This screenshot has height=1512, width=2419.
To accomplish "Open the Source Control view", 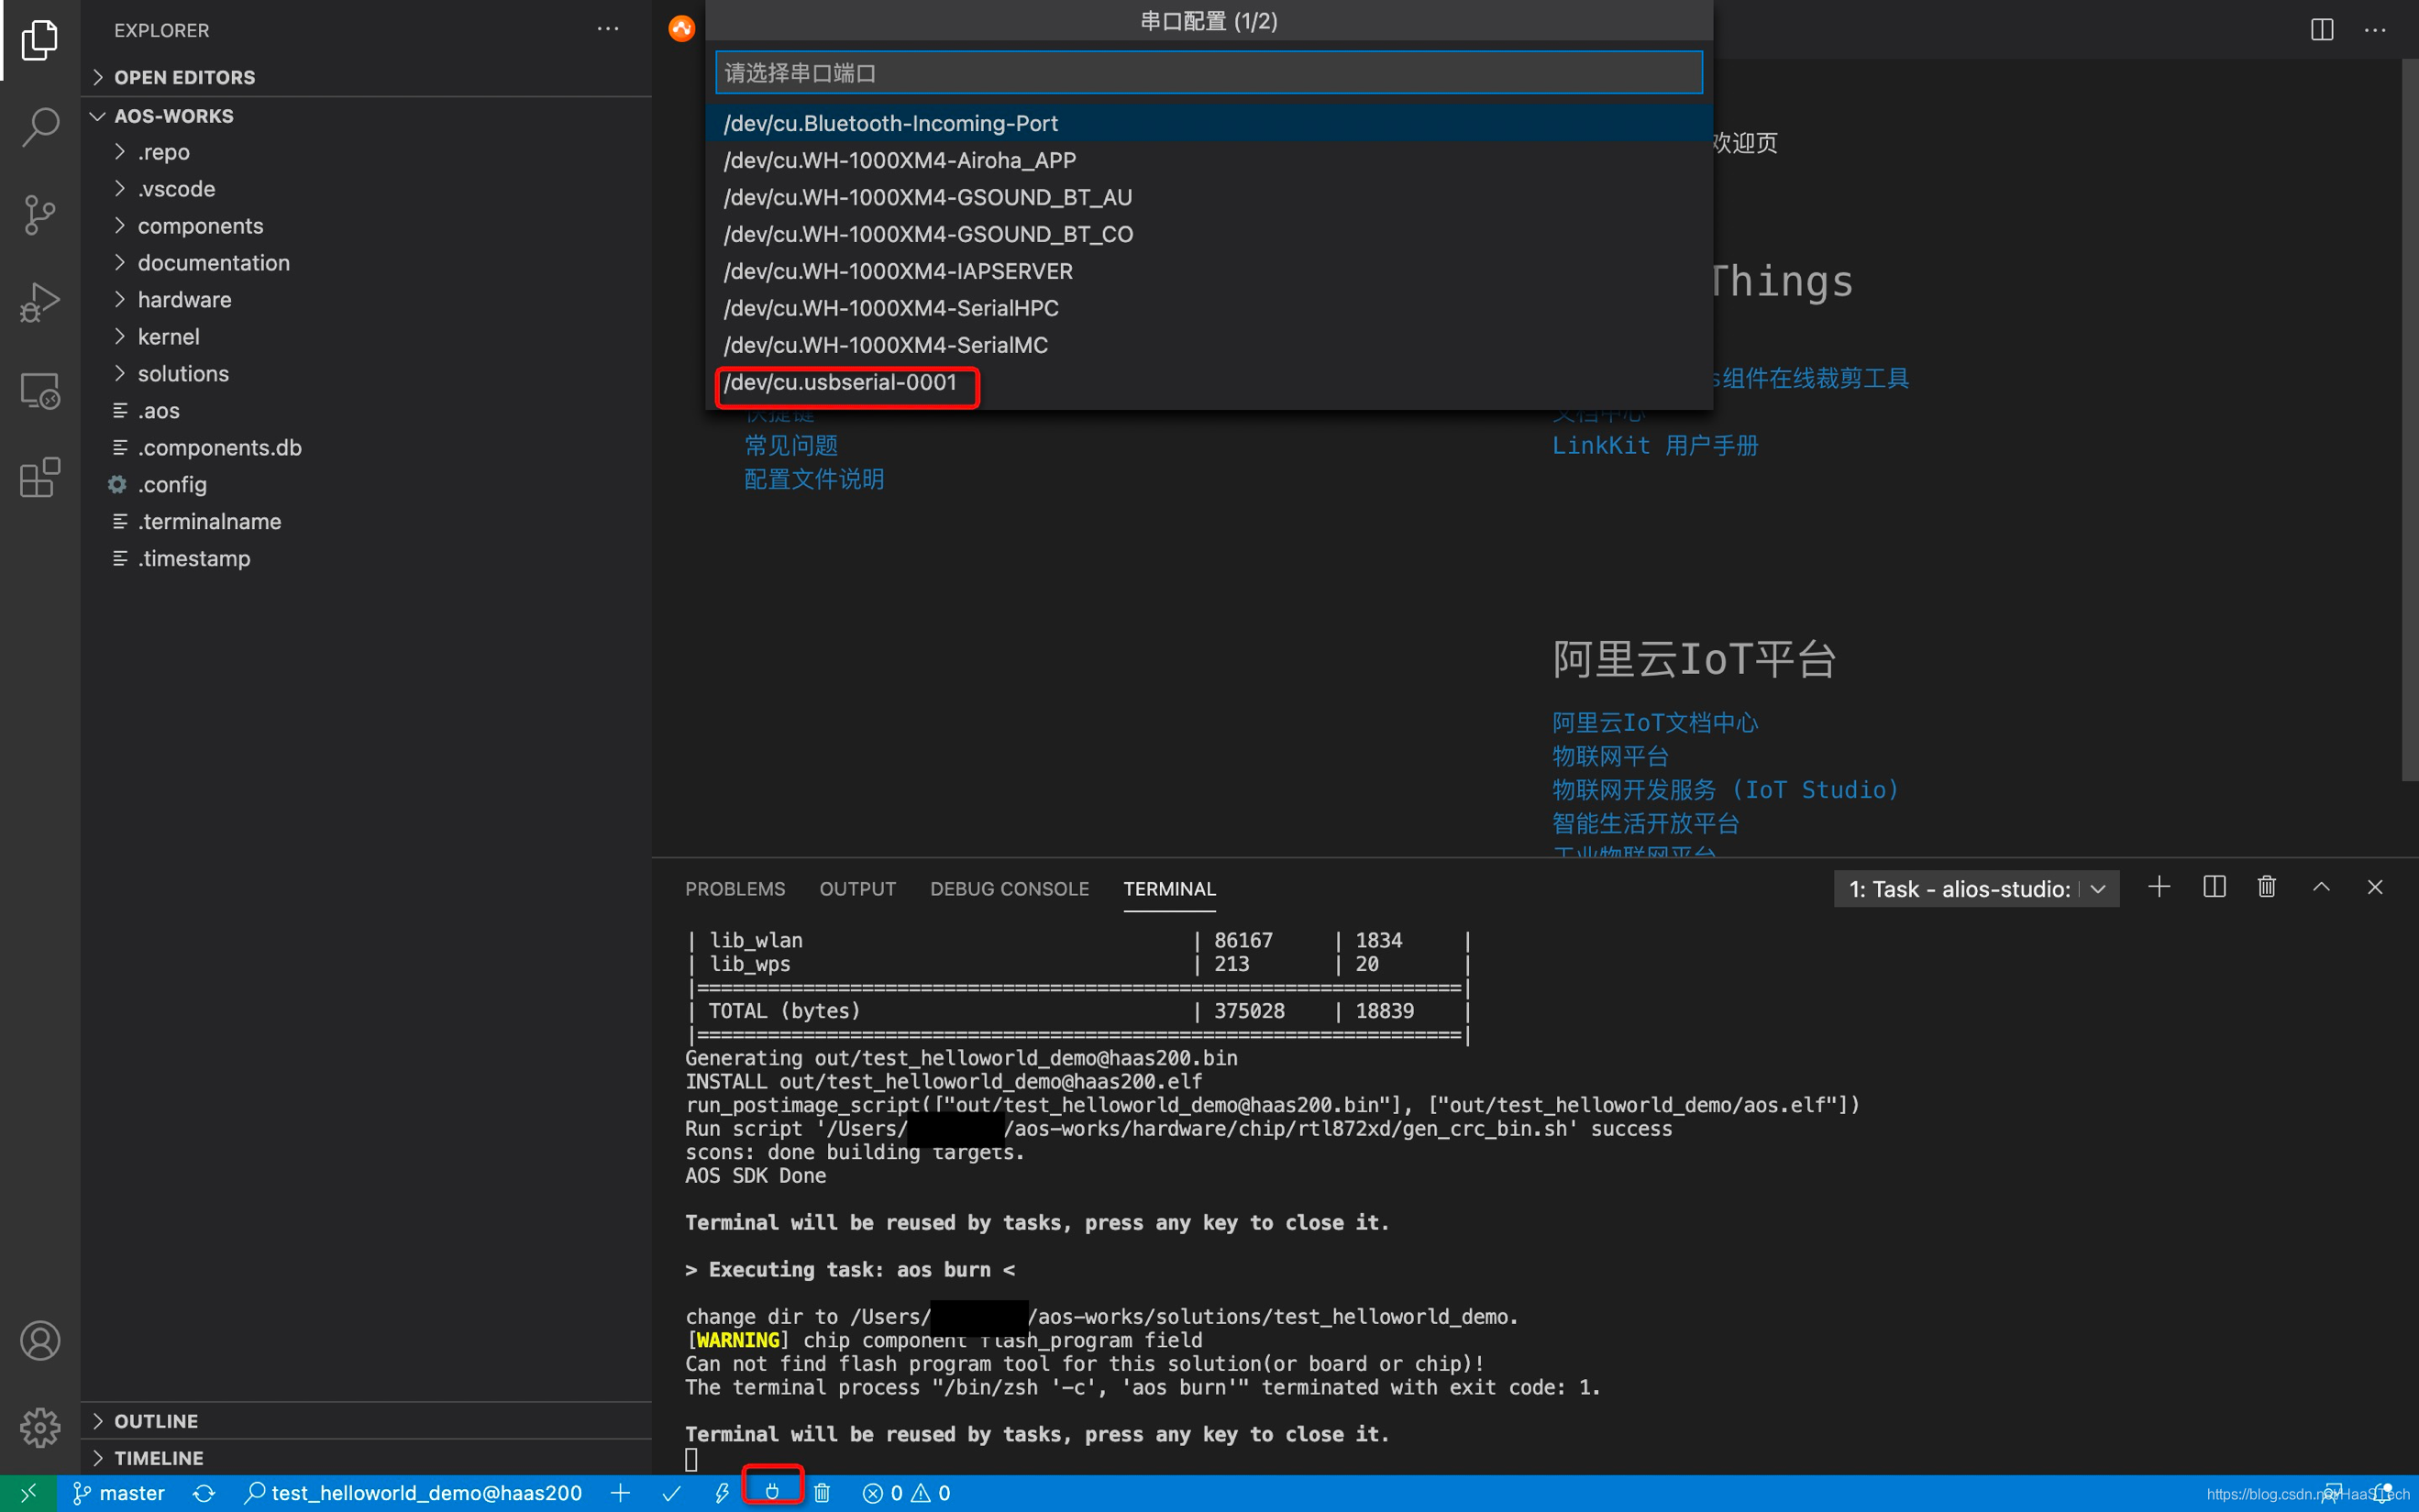I will click(x=40, y=214).
